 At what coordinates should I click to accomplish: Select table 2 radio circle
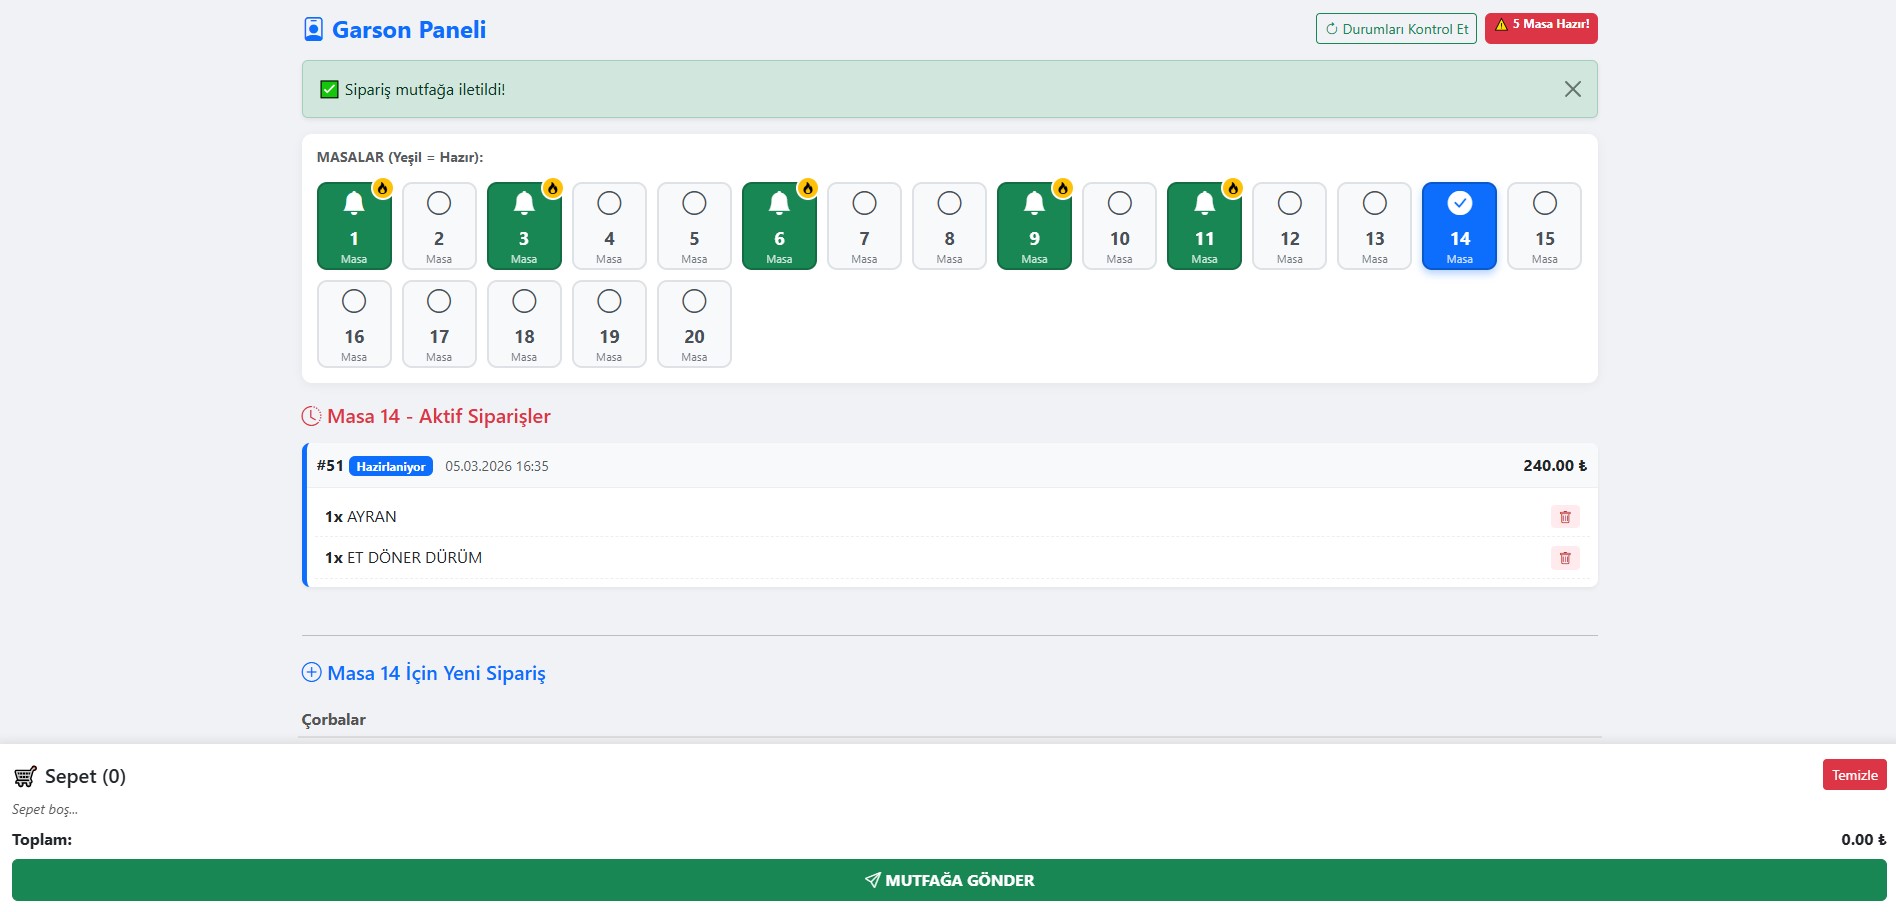[439, 204]
